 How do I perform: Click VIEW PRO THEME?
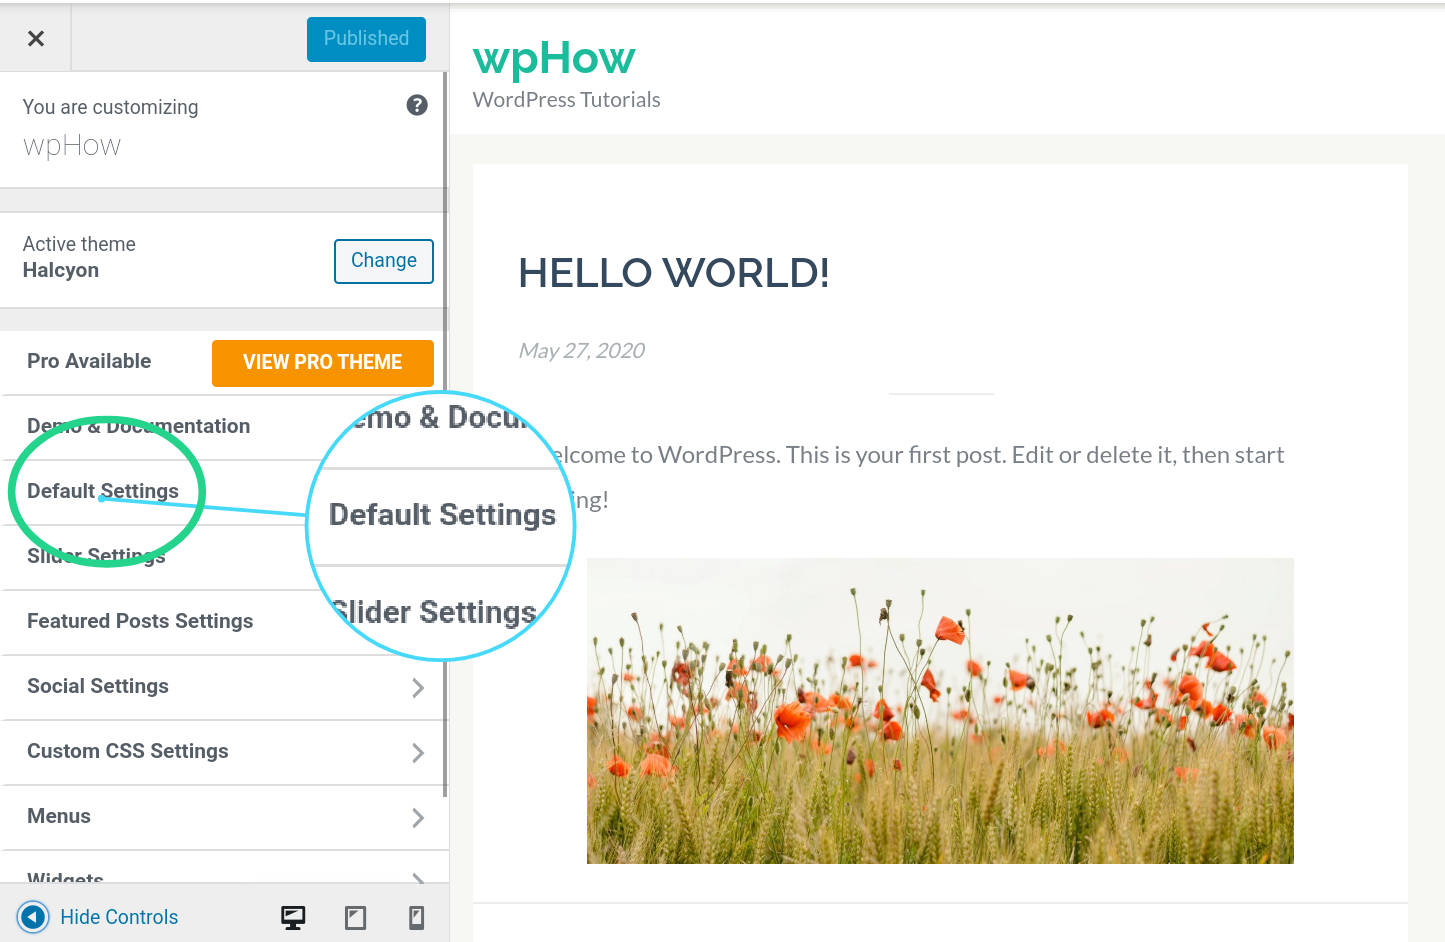point(322,362)
